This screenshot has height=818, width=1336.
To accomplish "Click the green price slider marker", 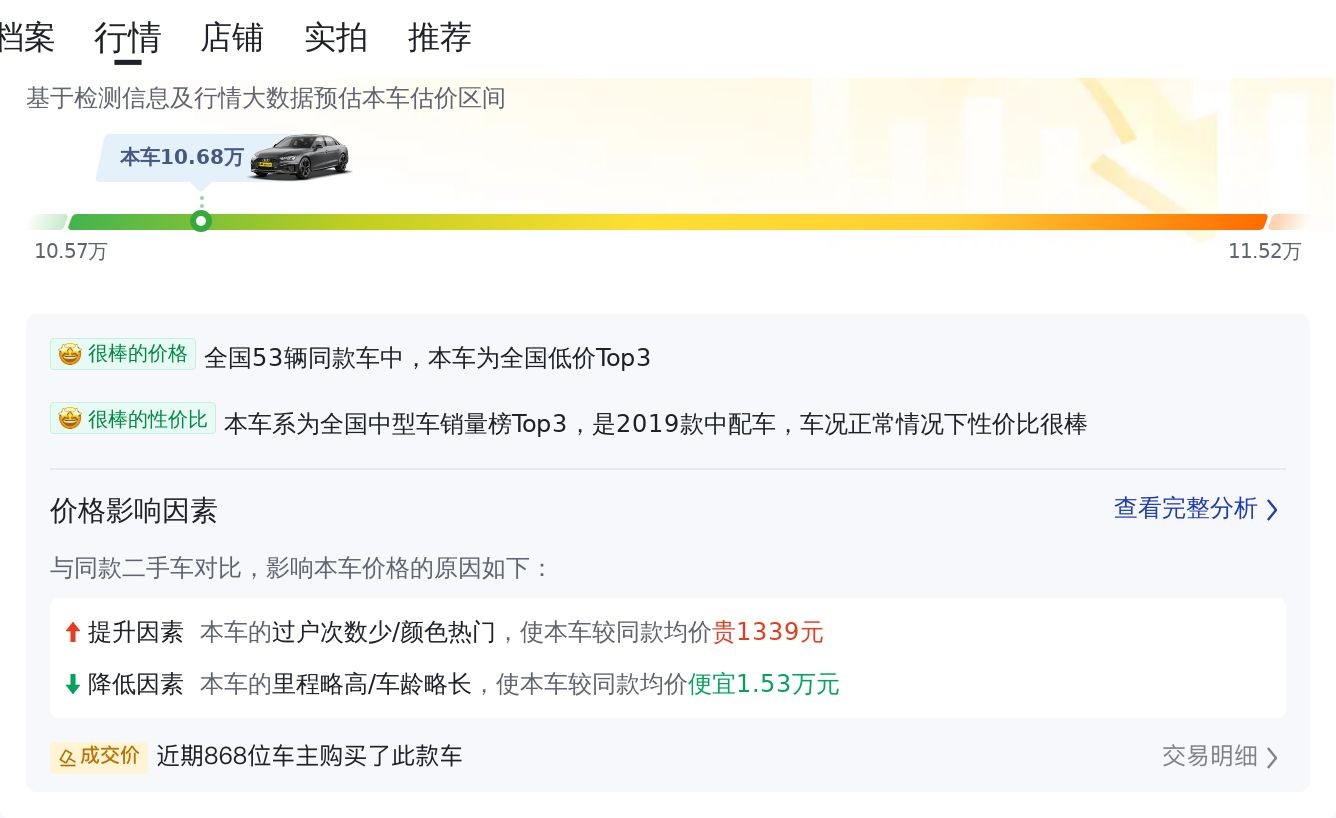I will [x=201, y=221].
